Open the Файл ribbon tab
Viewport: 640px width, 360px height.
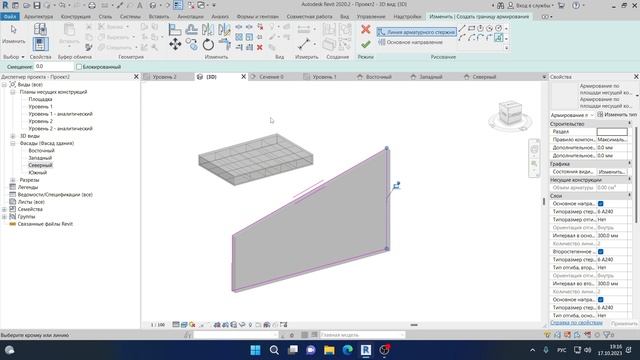(9, 17)
